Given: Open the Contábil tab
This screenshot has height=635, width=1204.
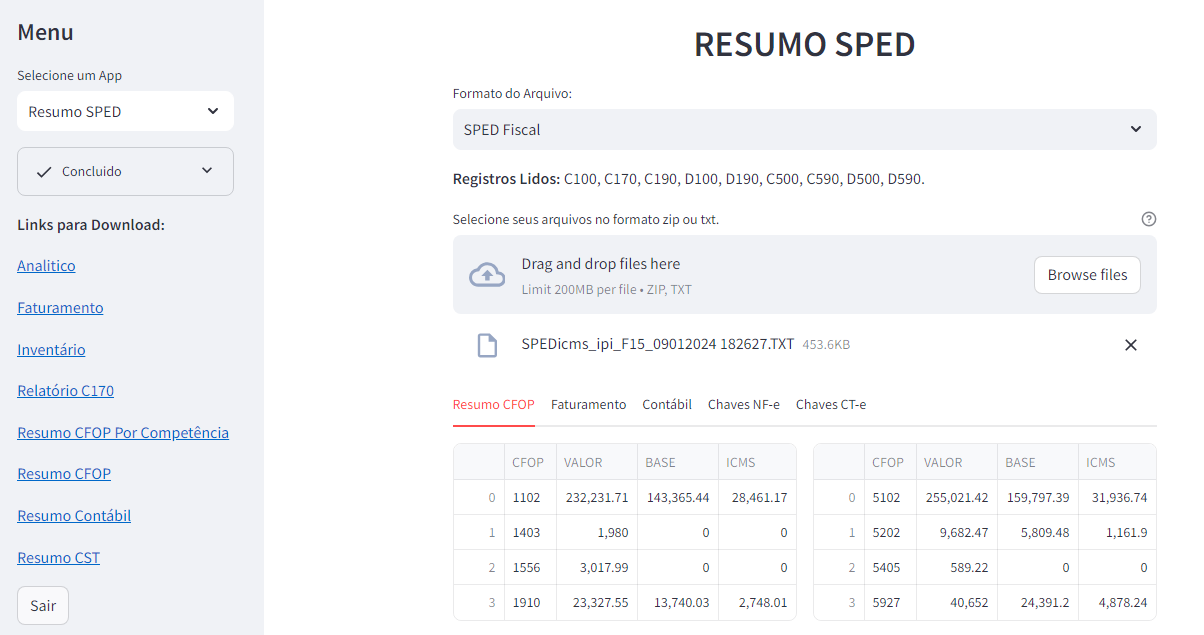Looking at the screenshot, I should click(x=667, y=405).
